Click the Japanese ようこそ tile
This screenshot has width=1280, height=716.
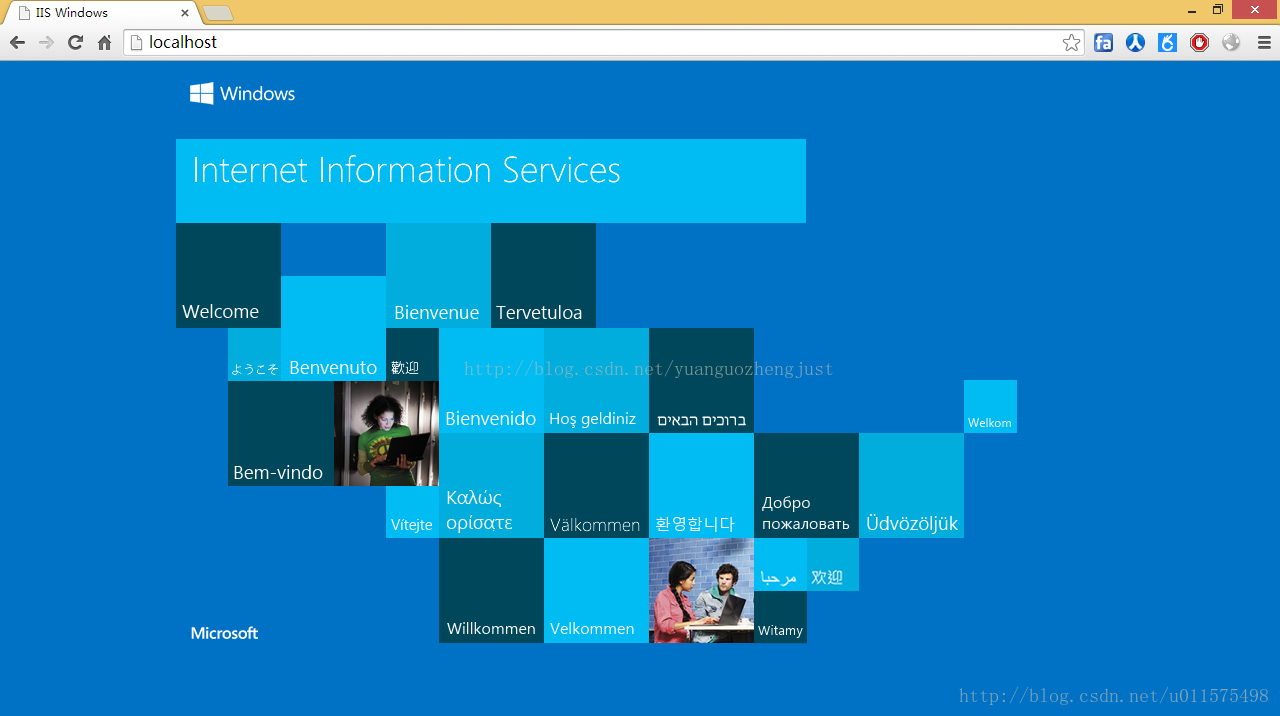pyautogui.click(x=254, y=354)
